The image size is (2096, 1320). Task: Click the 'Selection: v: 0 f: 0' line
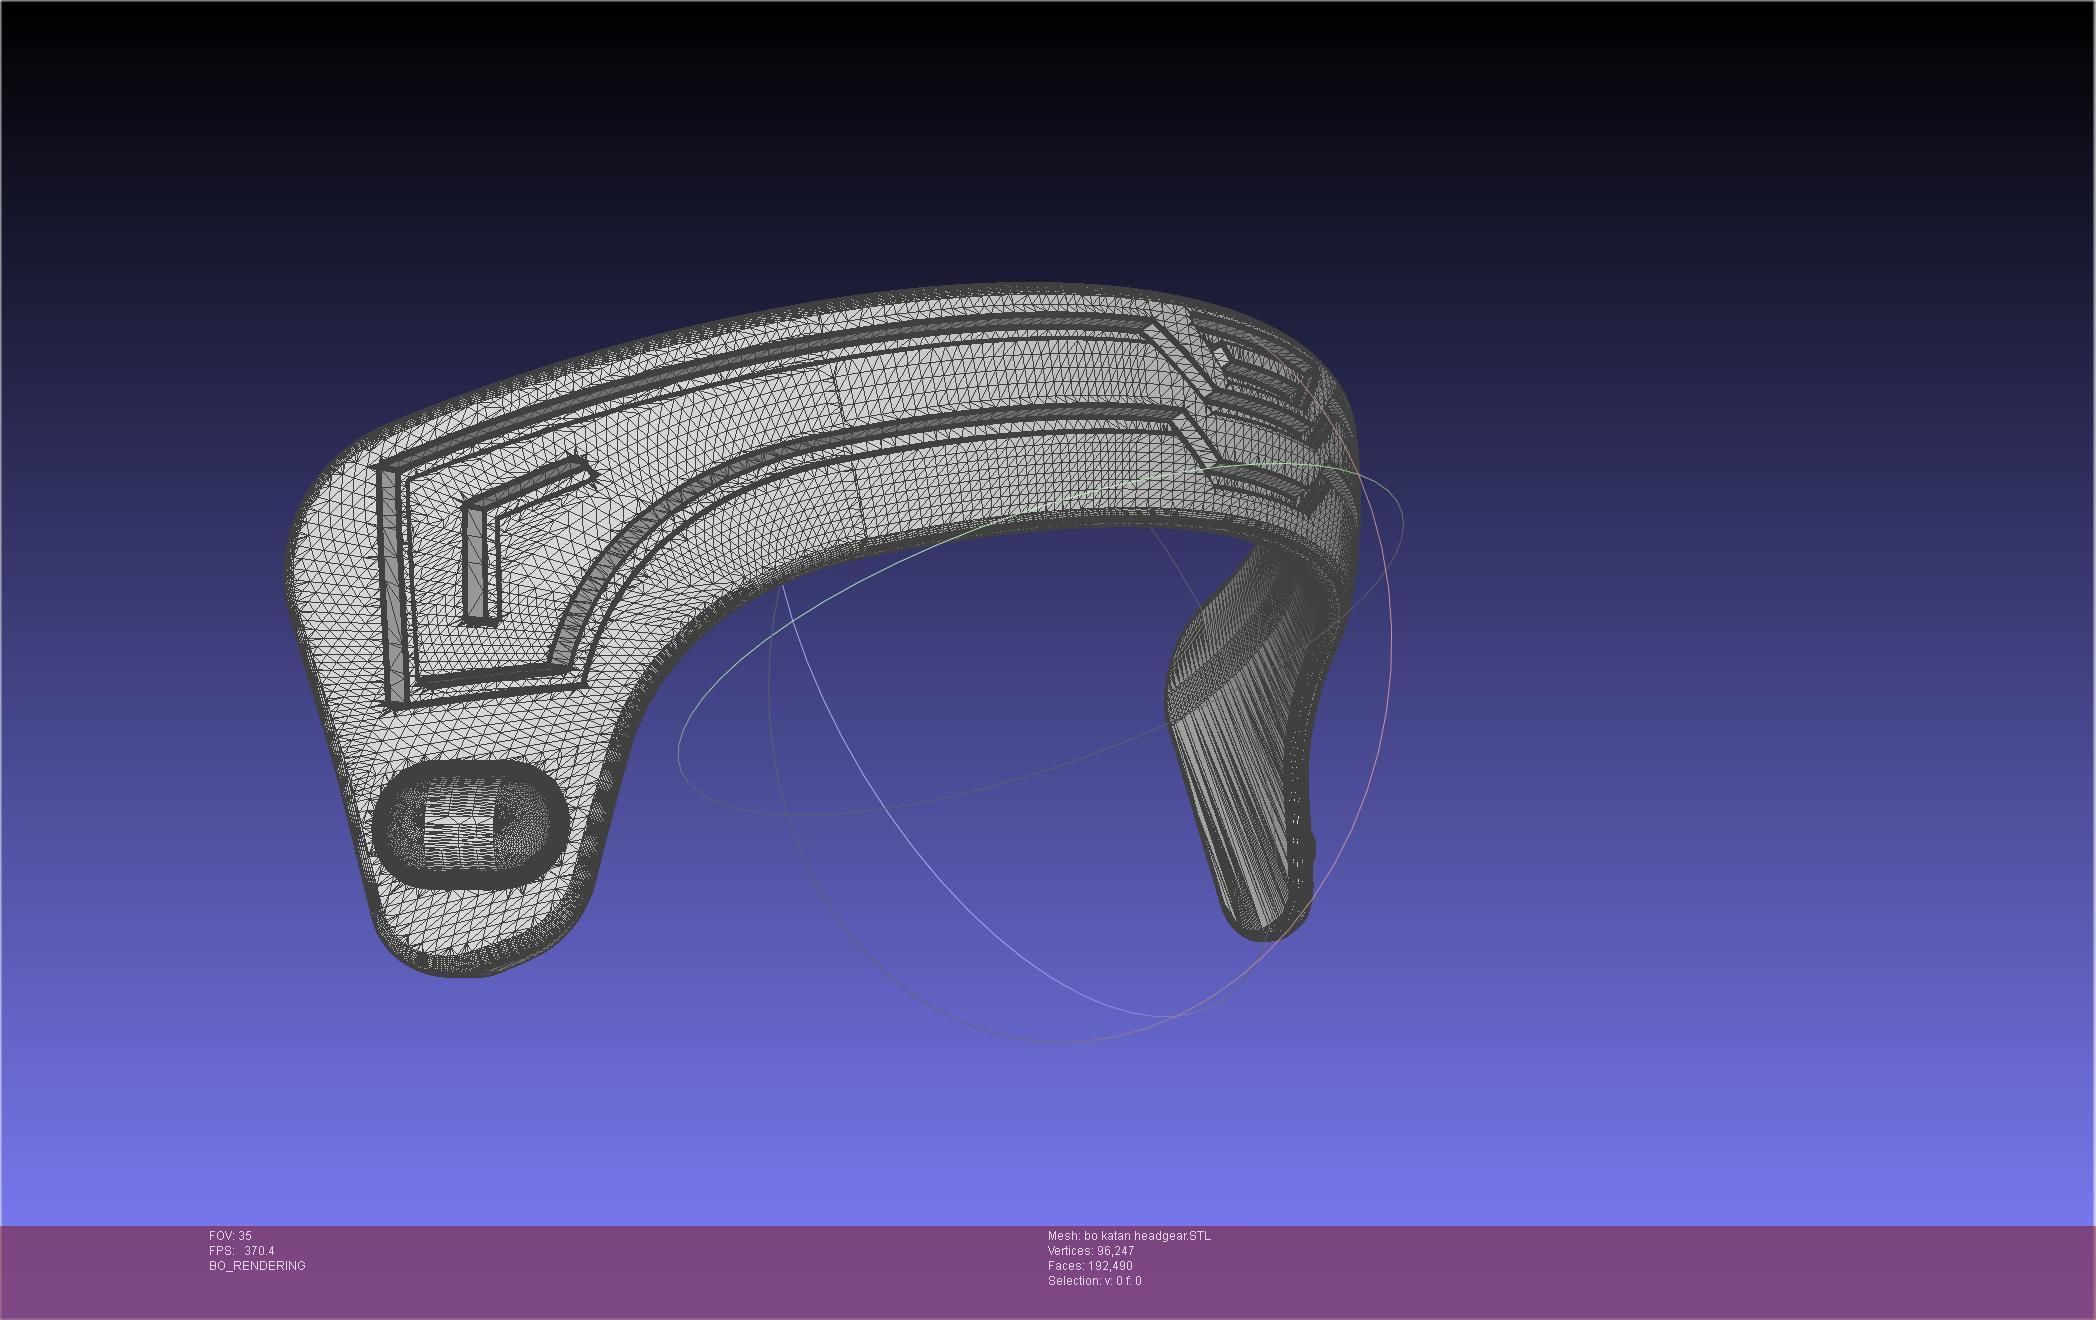pos(1095,1281)
